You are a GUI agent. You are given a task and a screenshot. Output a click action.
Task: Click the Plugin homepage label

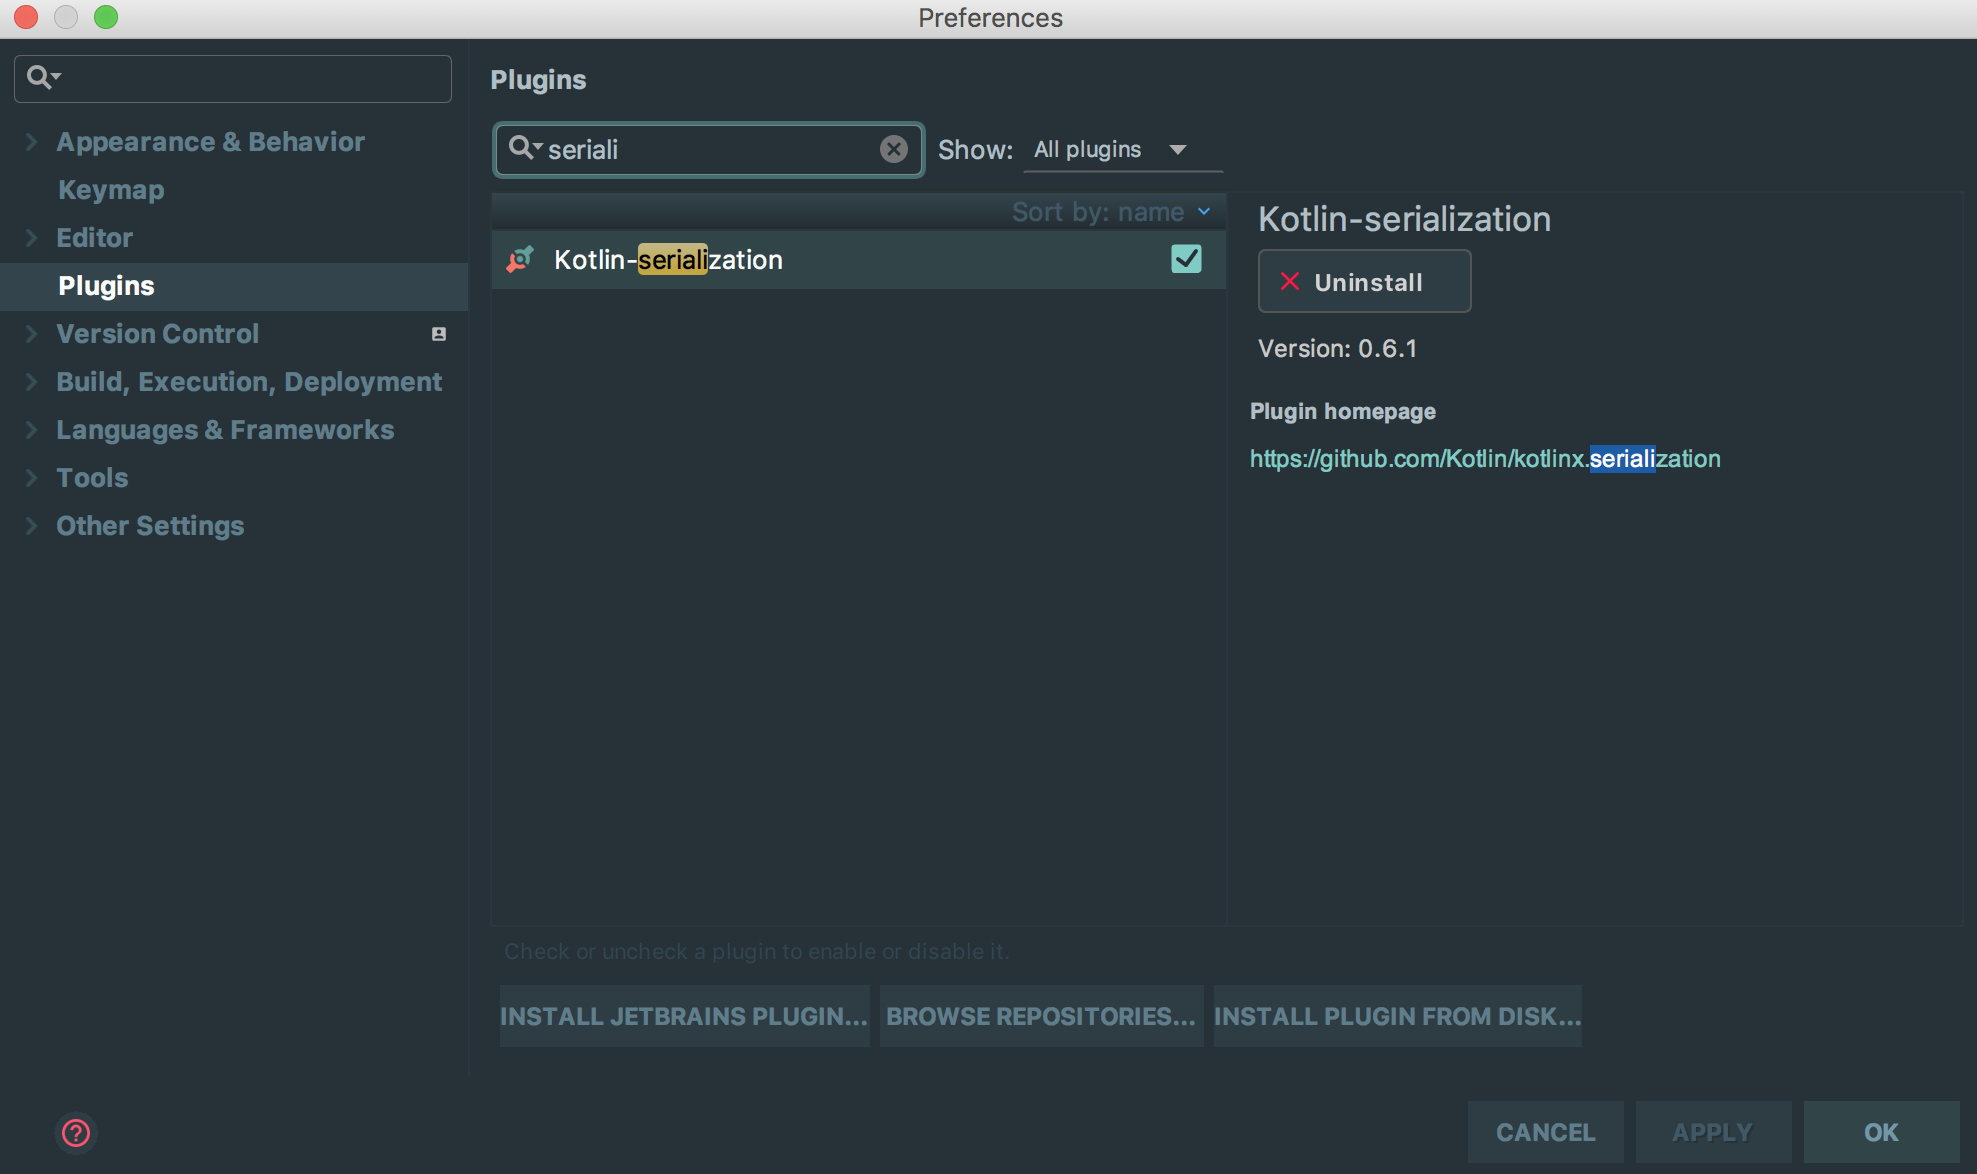1343,412
